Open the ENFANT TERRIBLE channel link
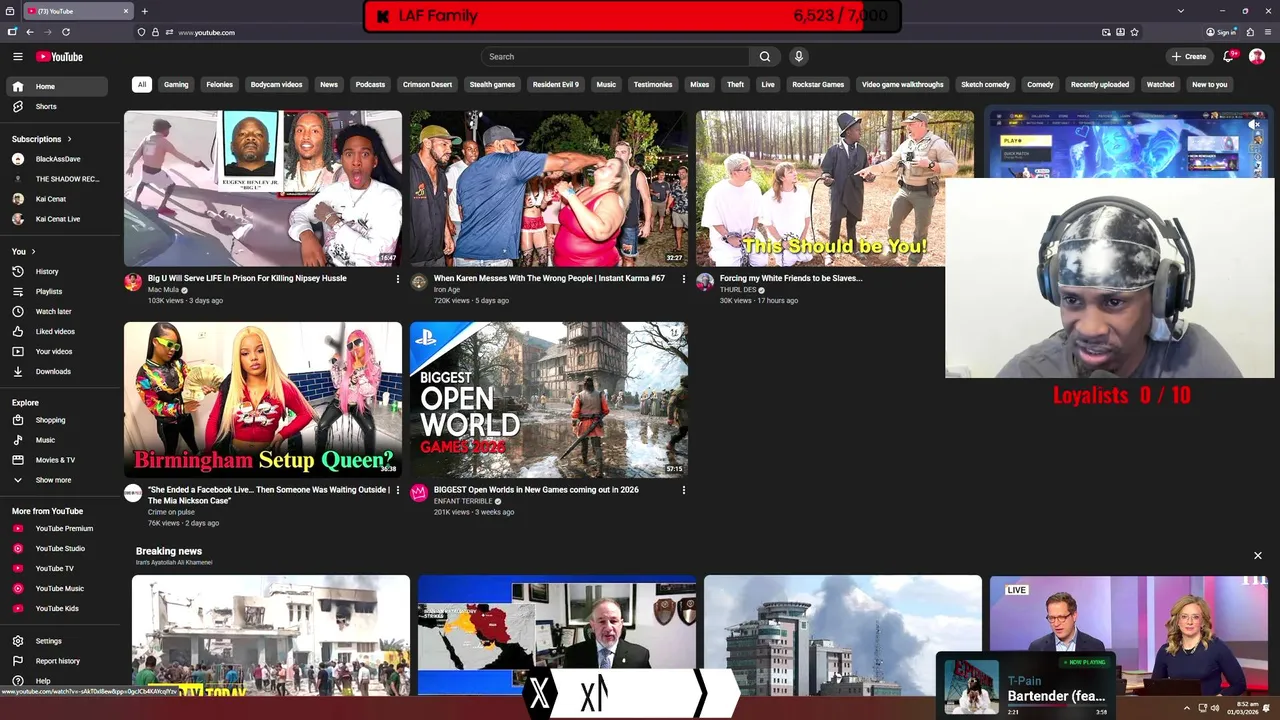1280x720 pixels. pos(463,501)
